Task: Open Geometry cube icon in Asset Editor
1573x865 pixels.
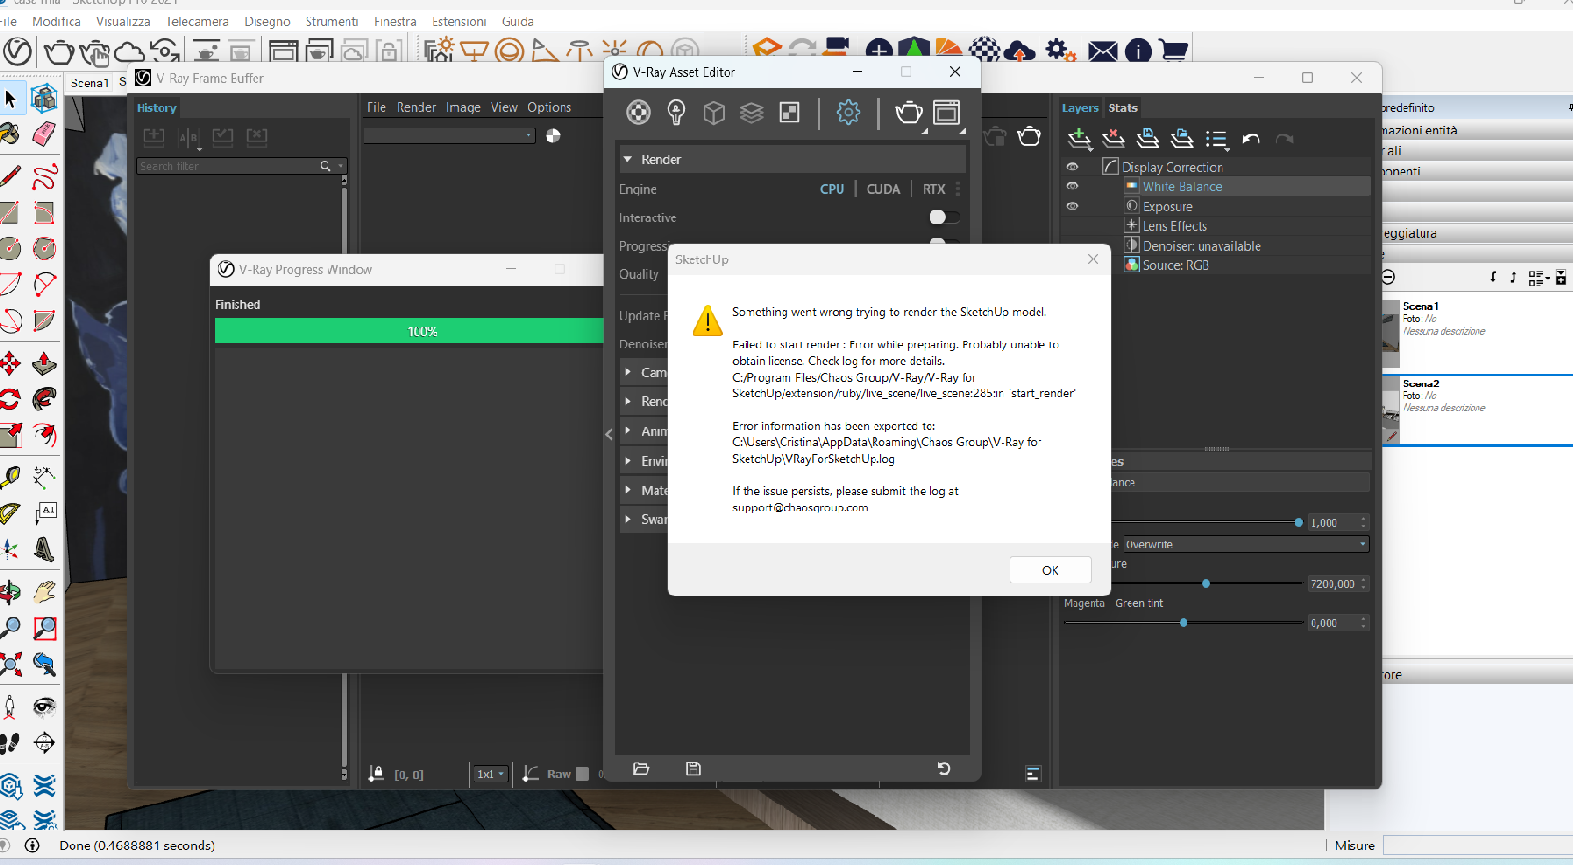Action: (x=714, y=112)
